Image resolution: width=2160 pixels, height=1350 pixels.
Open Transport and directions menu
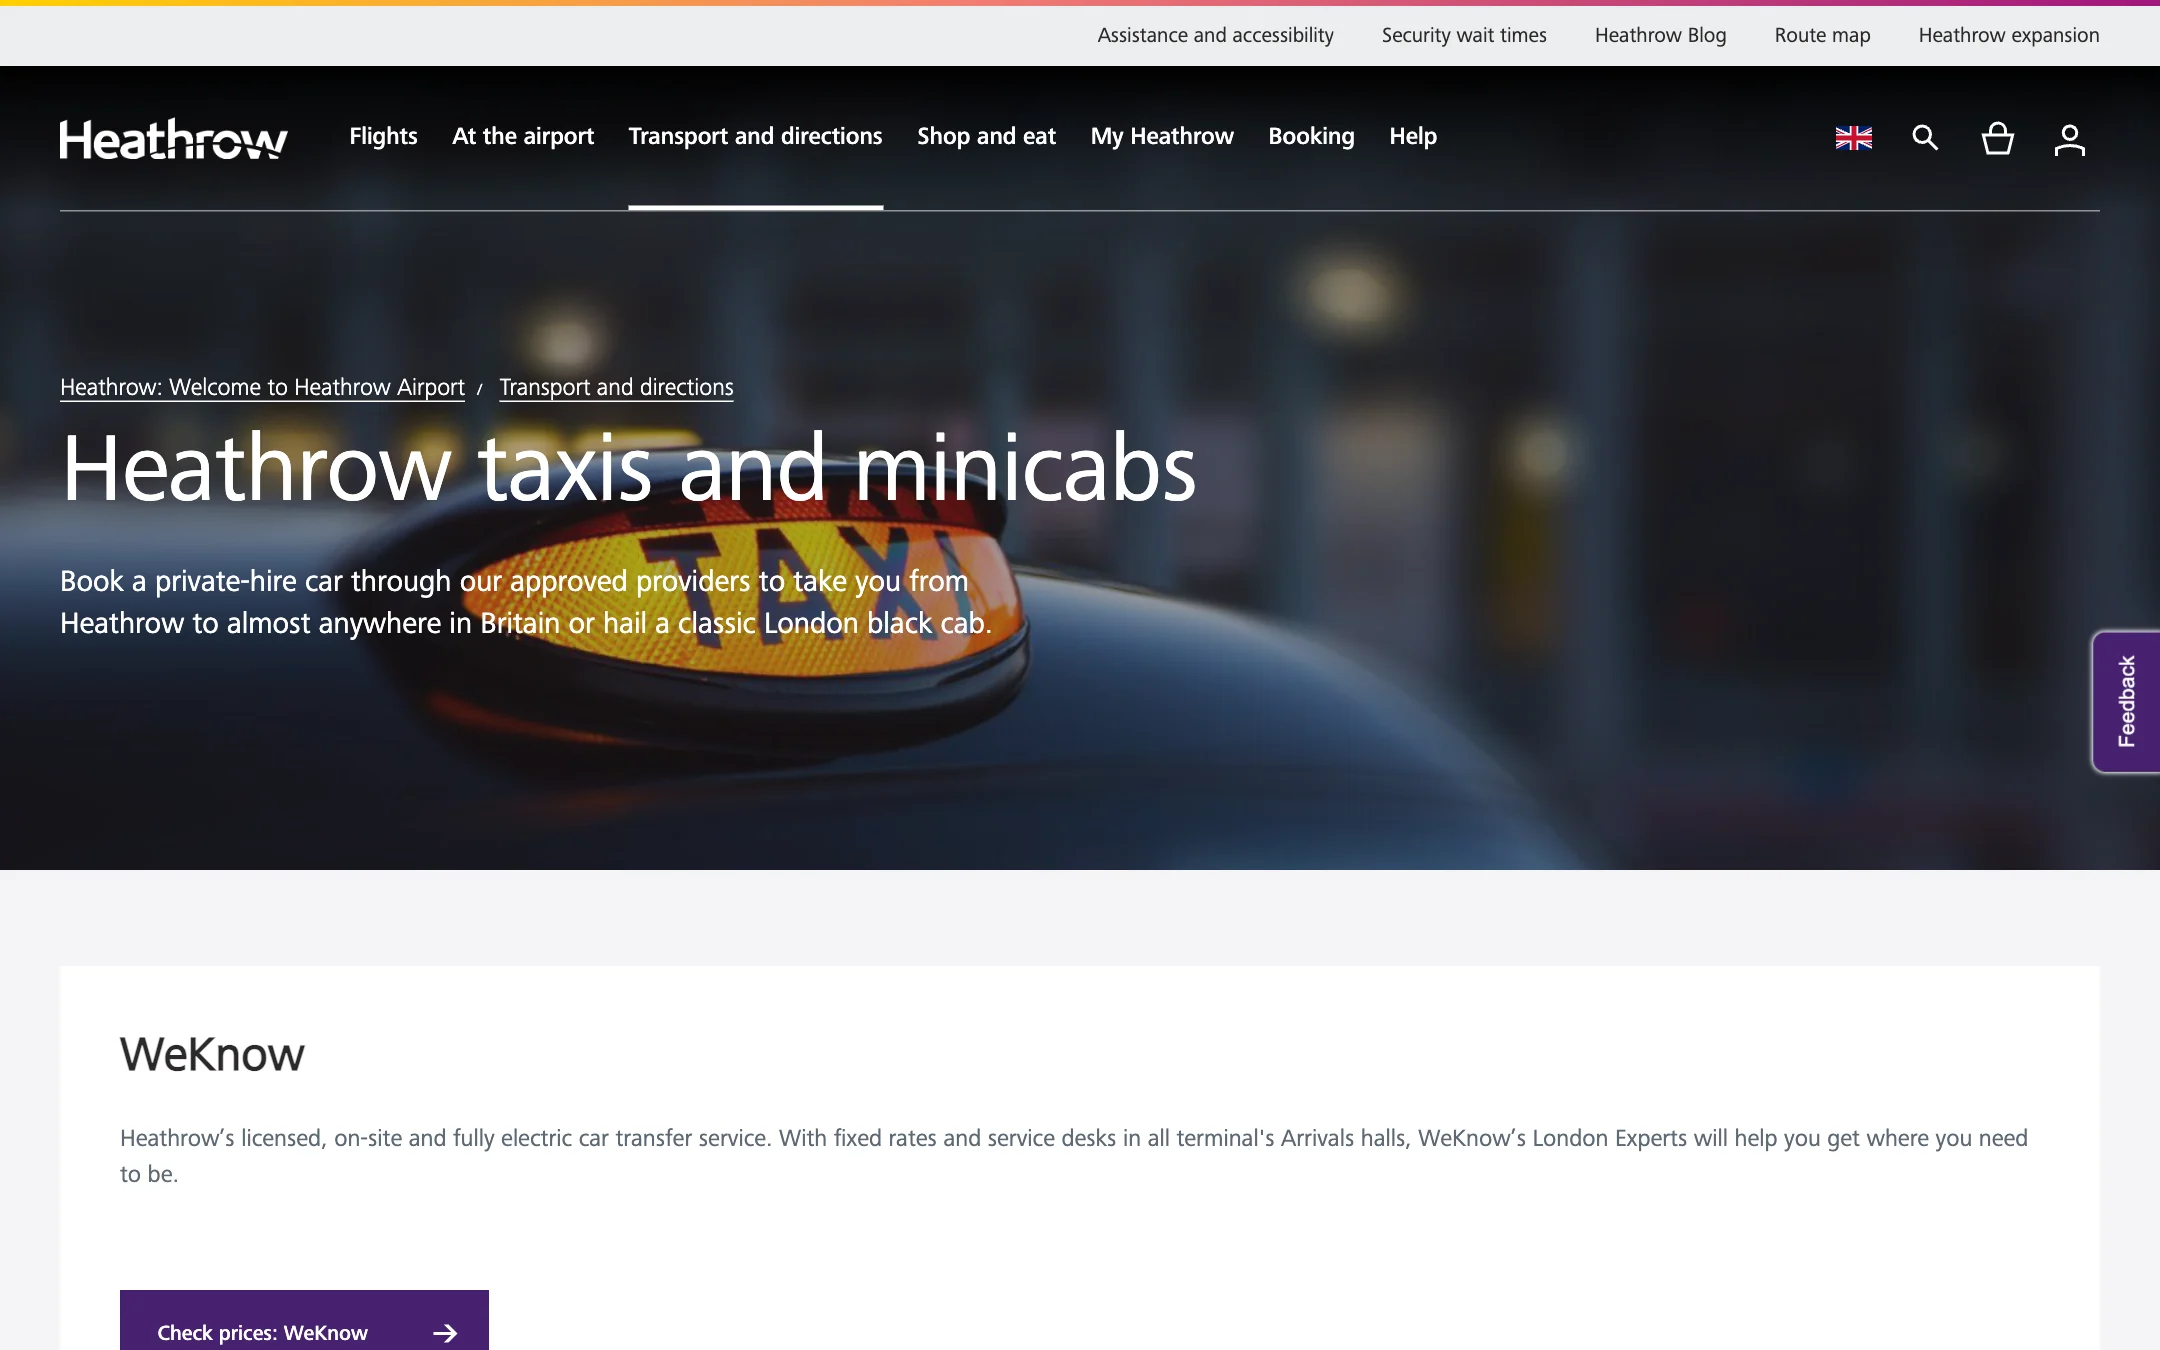755,136
